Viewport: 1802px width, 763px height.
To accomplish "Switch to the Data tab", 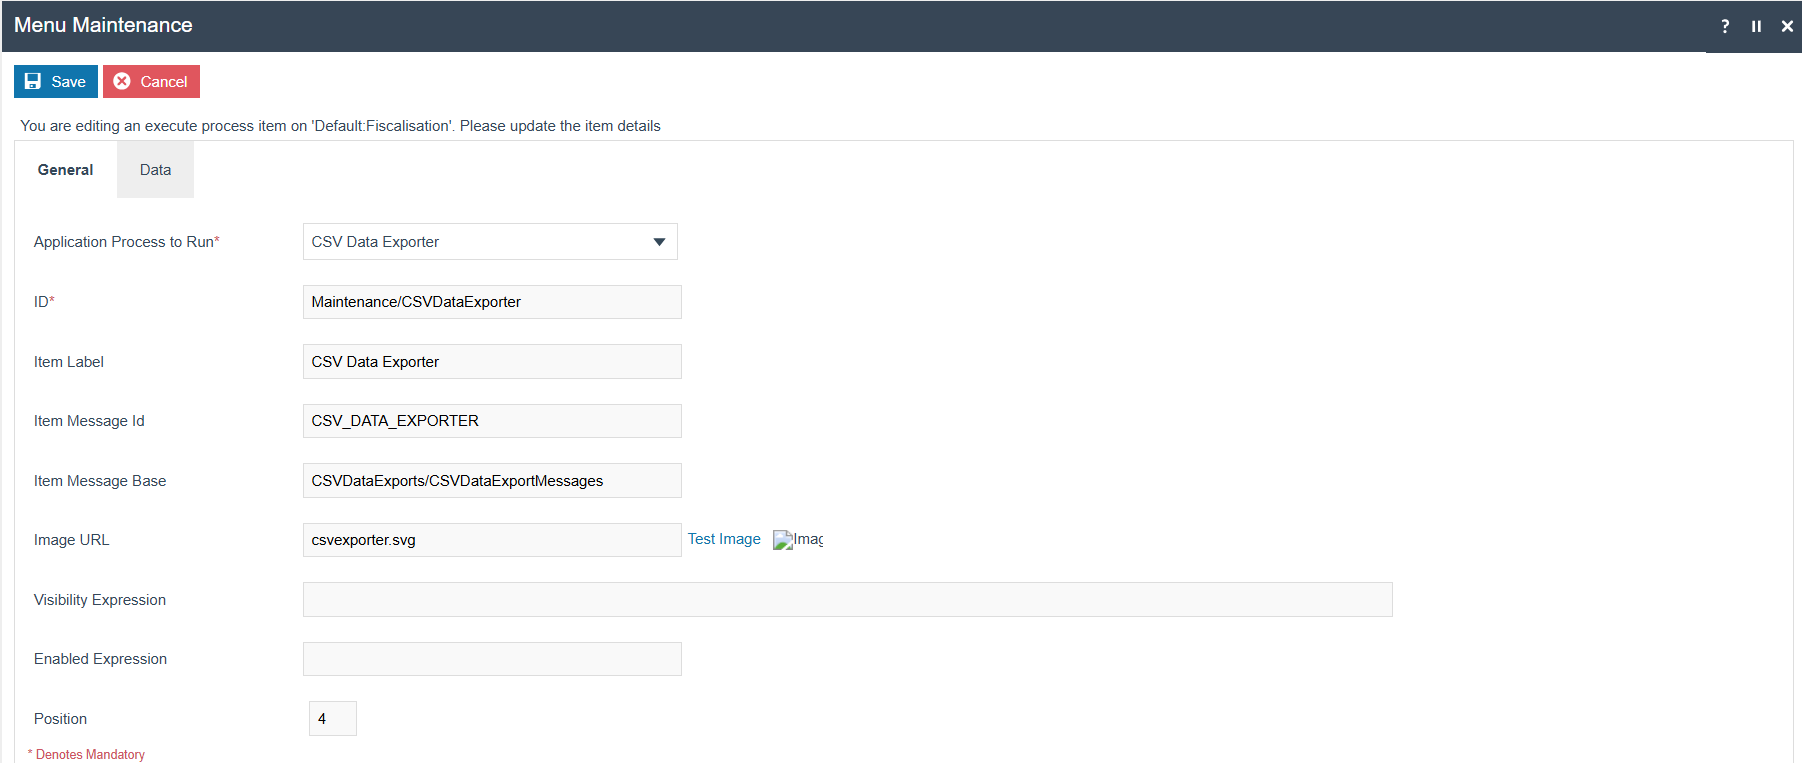I will coord(155,170).
